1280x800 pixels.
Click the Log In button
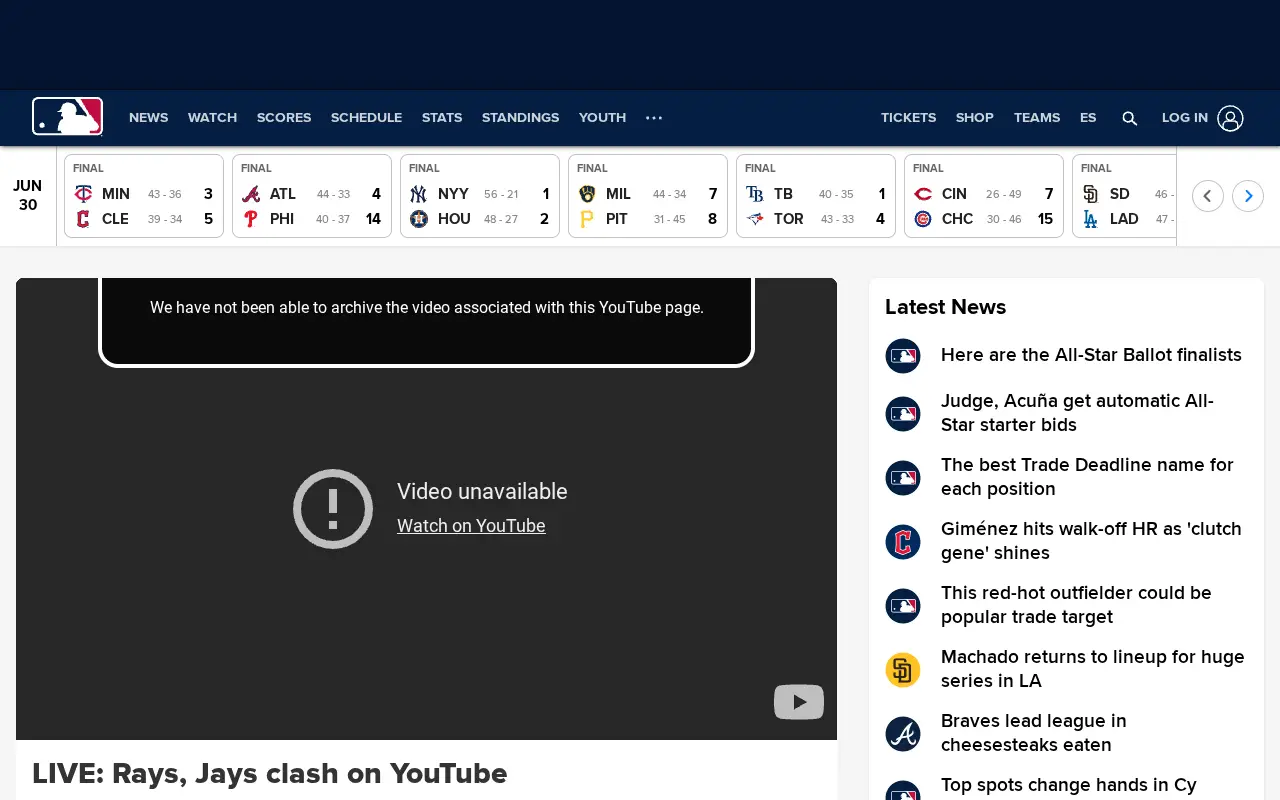[x=1185, y=118]
